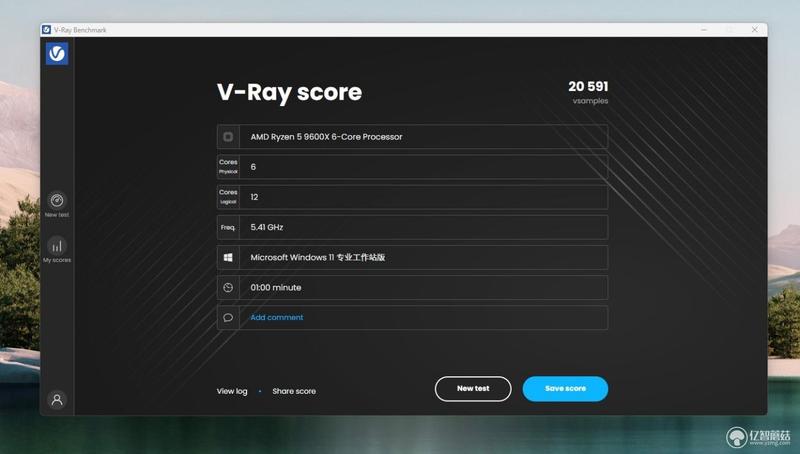
Task: Click the physical cores value 6
Action: coord(253,167)
